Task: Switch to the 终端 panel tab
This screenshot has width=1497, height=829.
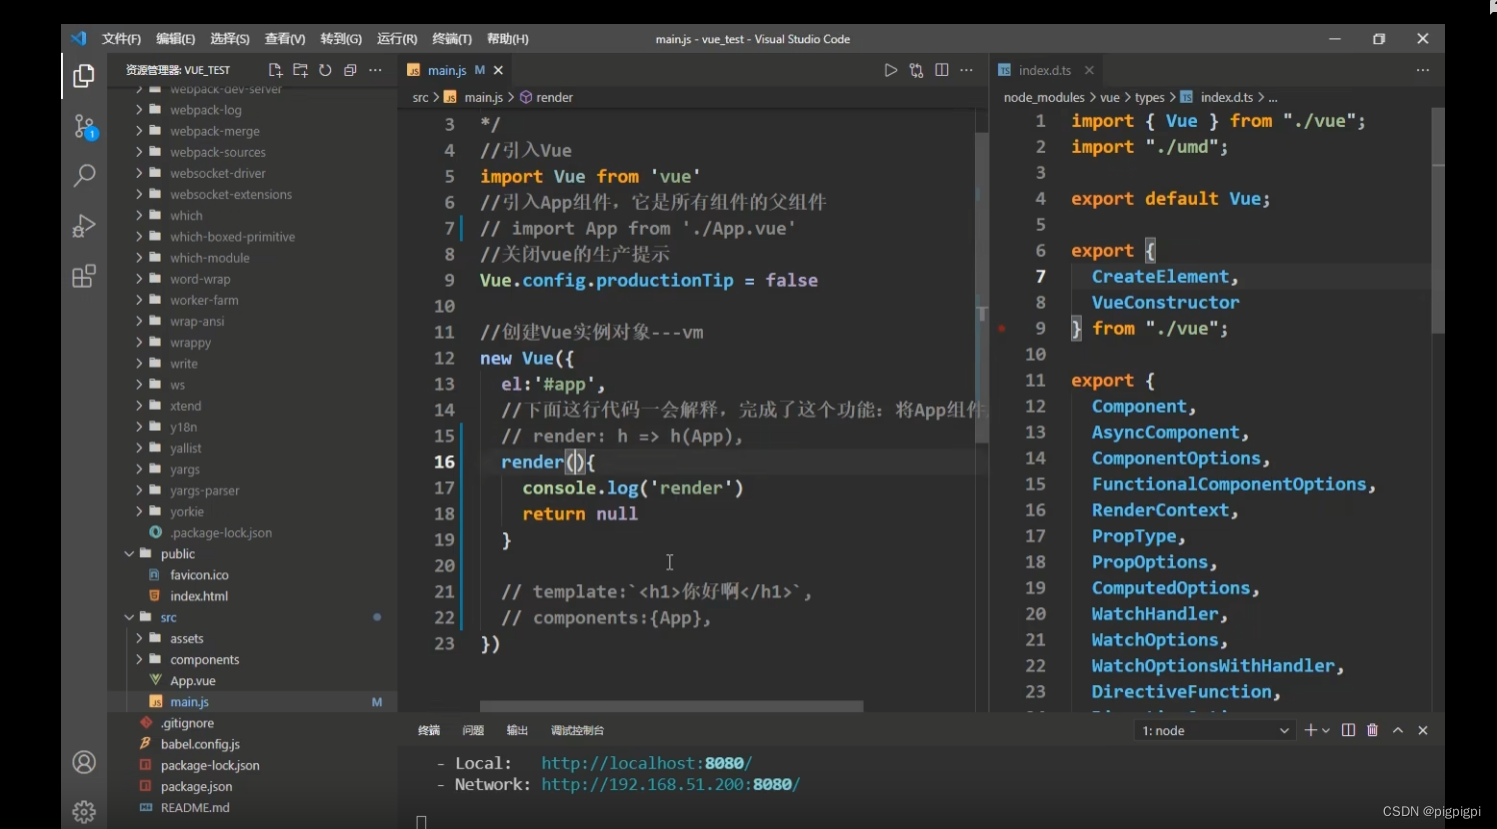Action: click(429, 731)
